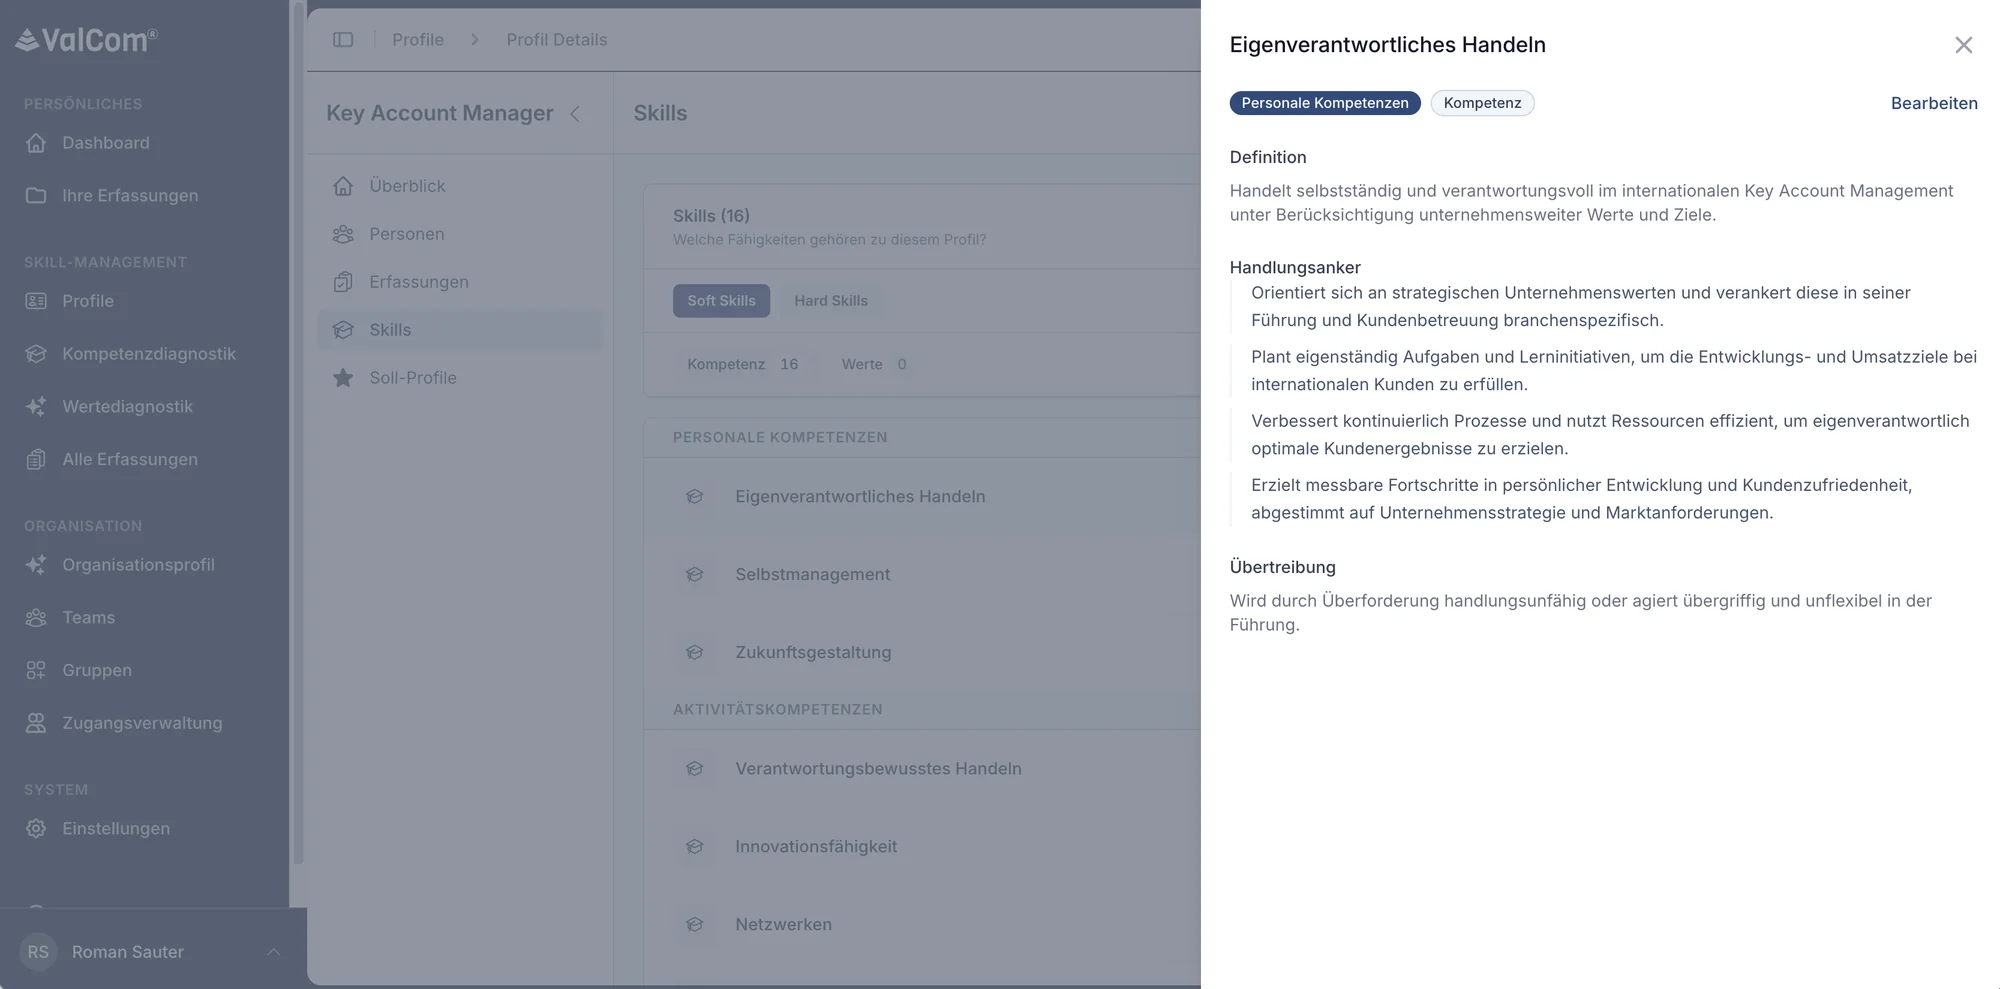Screen dimensions: 2000x989
Task: Toggle the sidebar collapse icon beside Profile breadcrumb
Action: (x=343, y=40)
